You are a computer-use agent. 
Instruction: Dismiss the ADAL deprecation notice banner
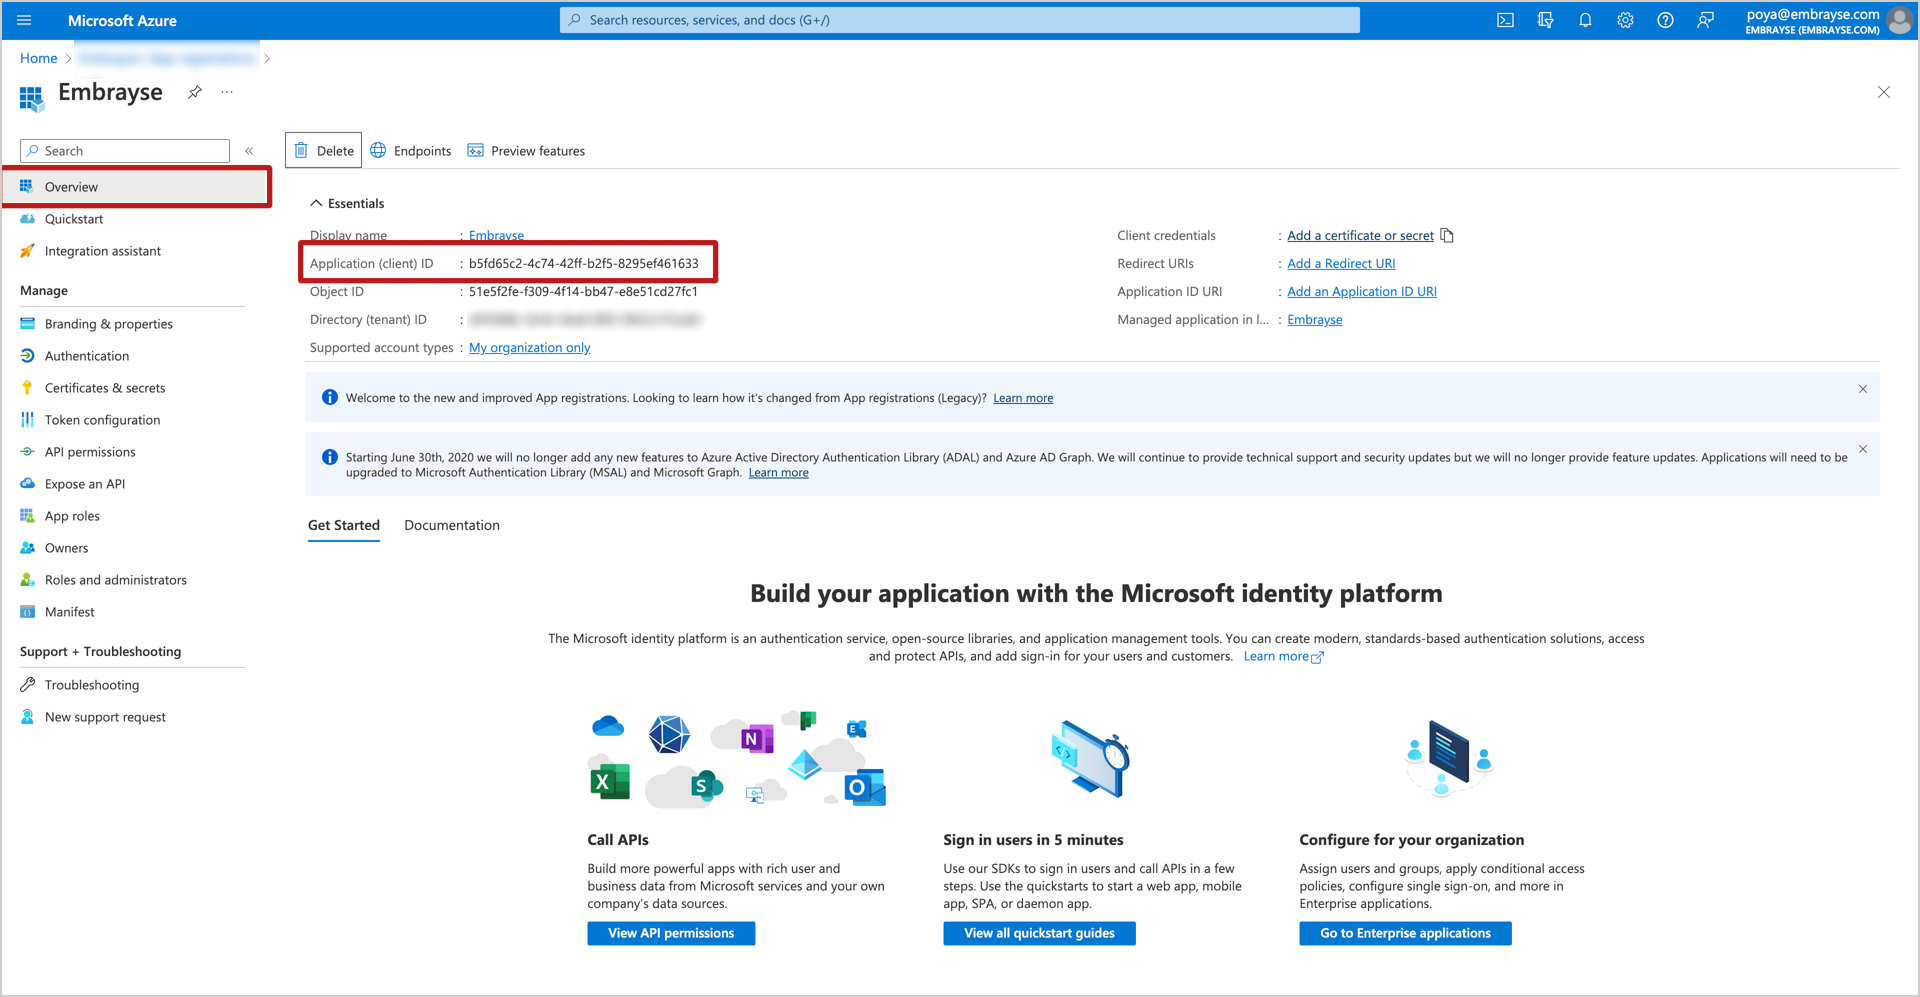tap(1863, 449)
